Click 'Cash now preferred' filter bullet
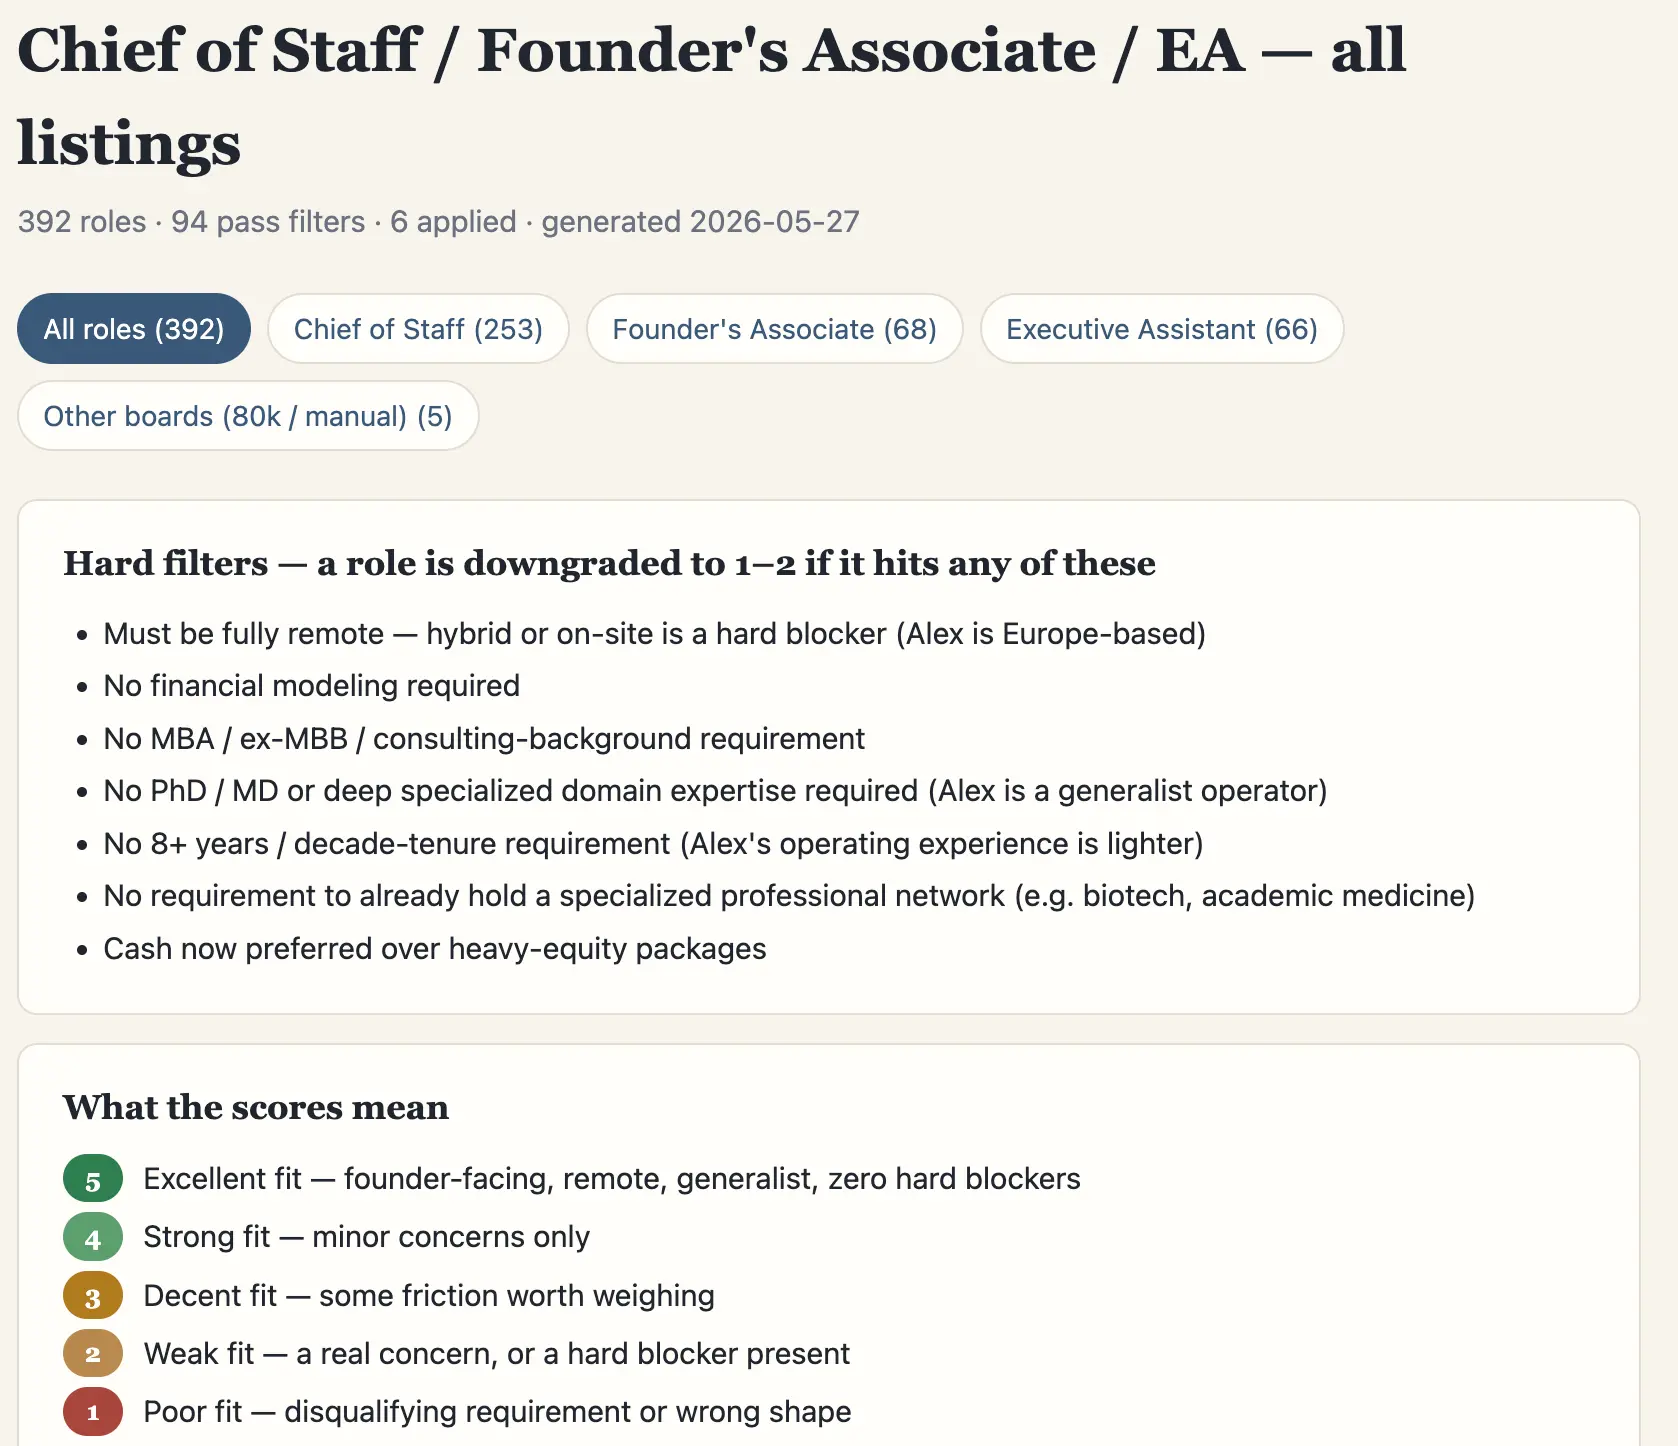This screenshot has width=1678, height=1446. [435, 949]
